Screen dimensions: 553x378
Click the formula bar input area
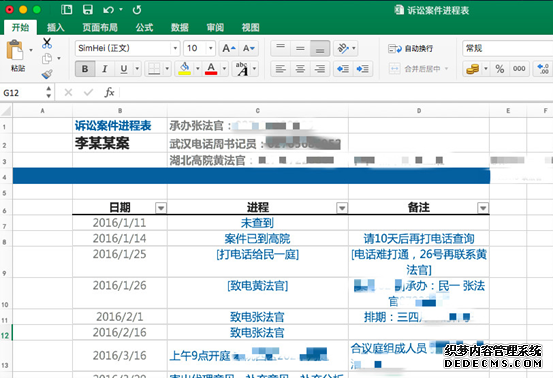coord(336,93)
